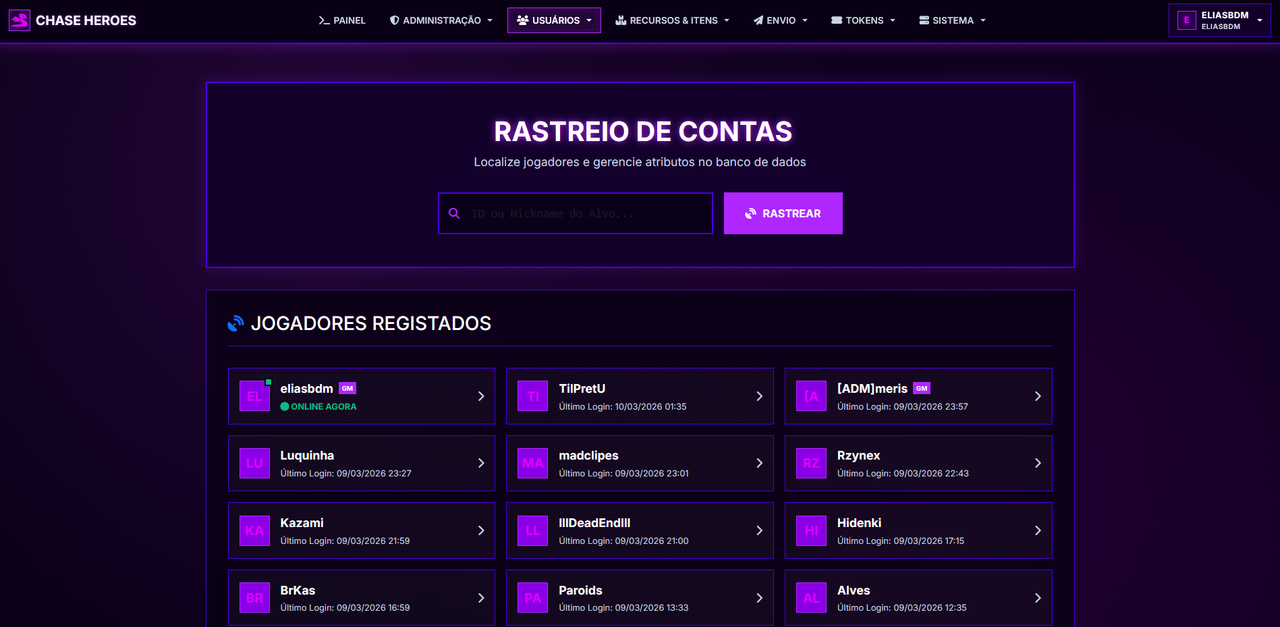Open the Rzynex player name
The height and width of the screenshot is (627, 1280).
click(x=859, y=455)
